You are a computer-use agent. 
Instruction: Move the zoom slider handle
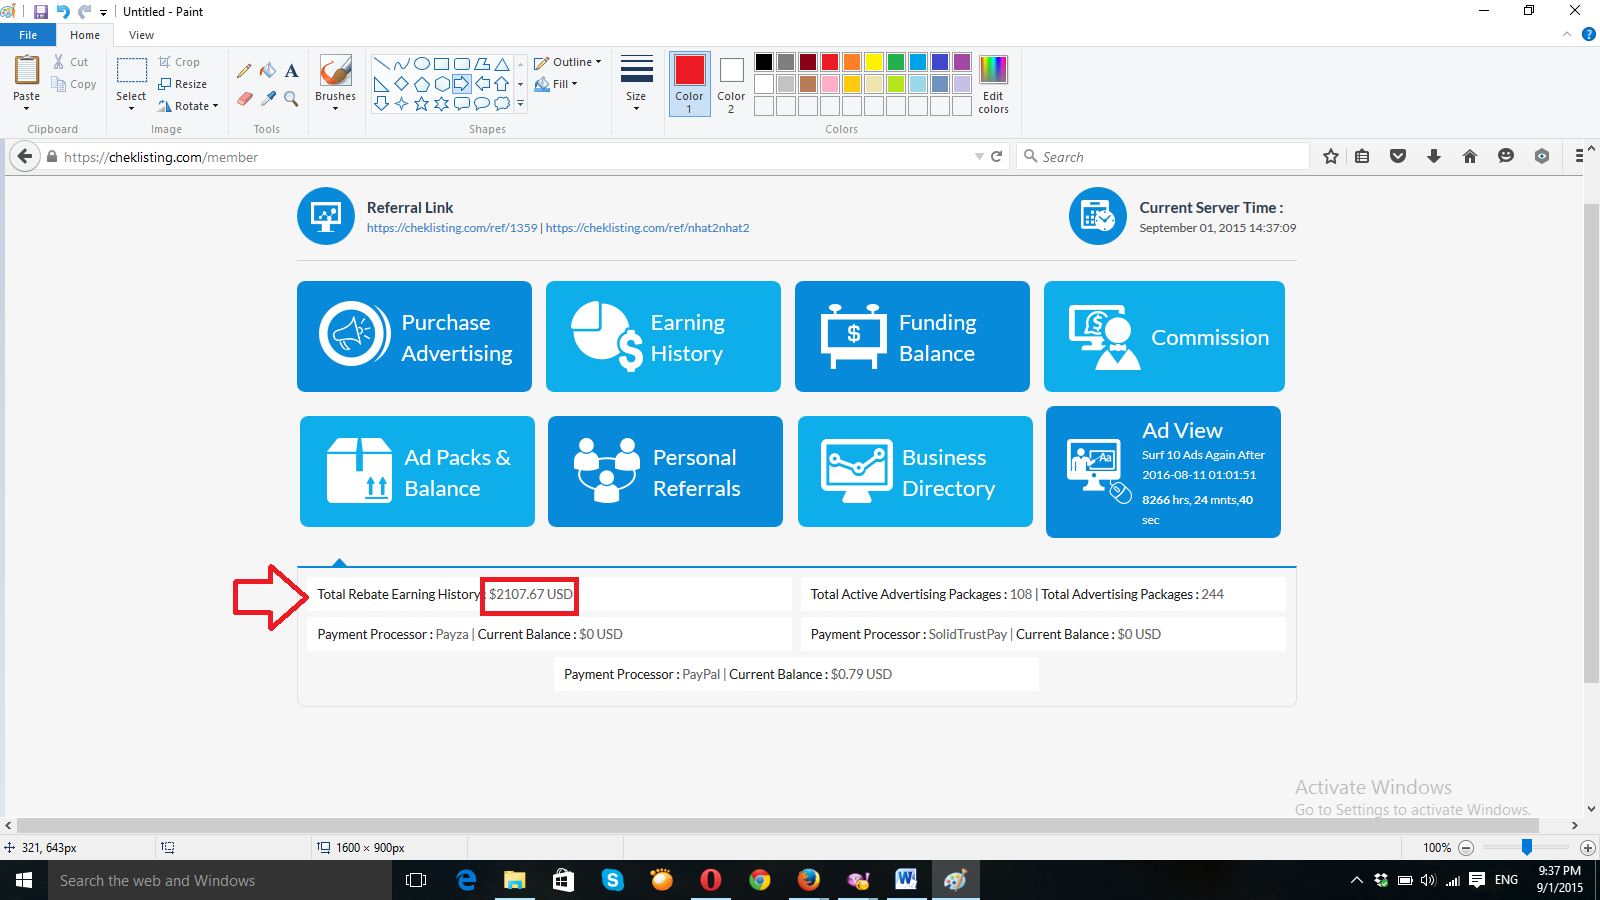click(1527, 848)
